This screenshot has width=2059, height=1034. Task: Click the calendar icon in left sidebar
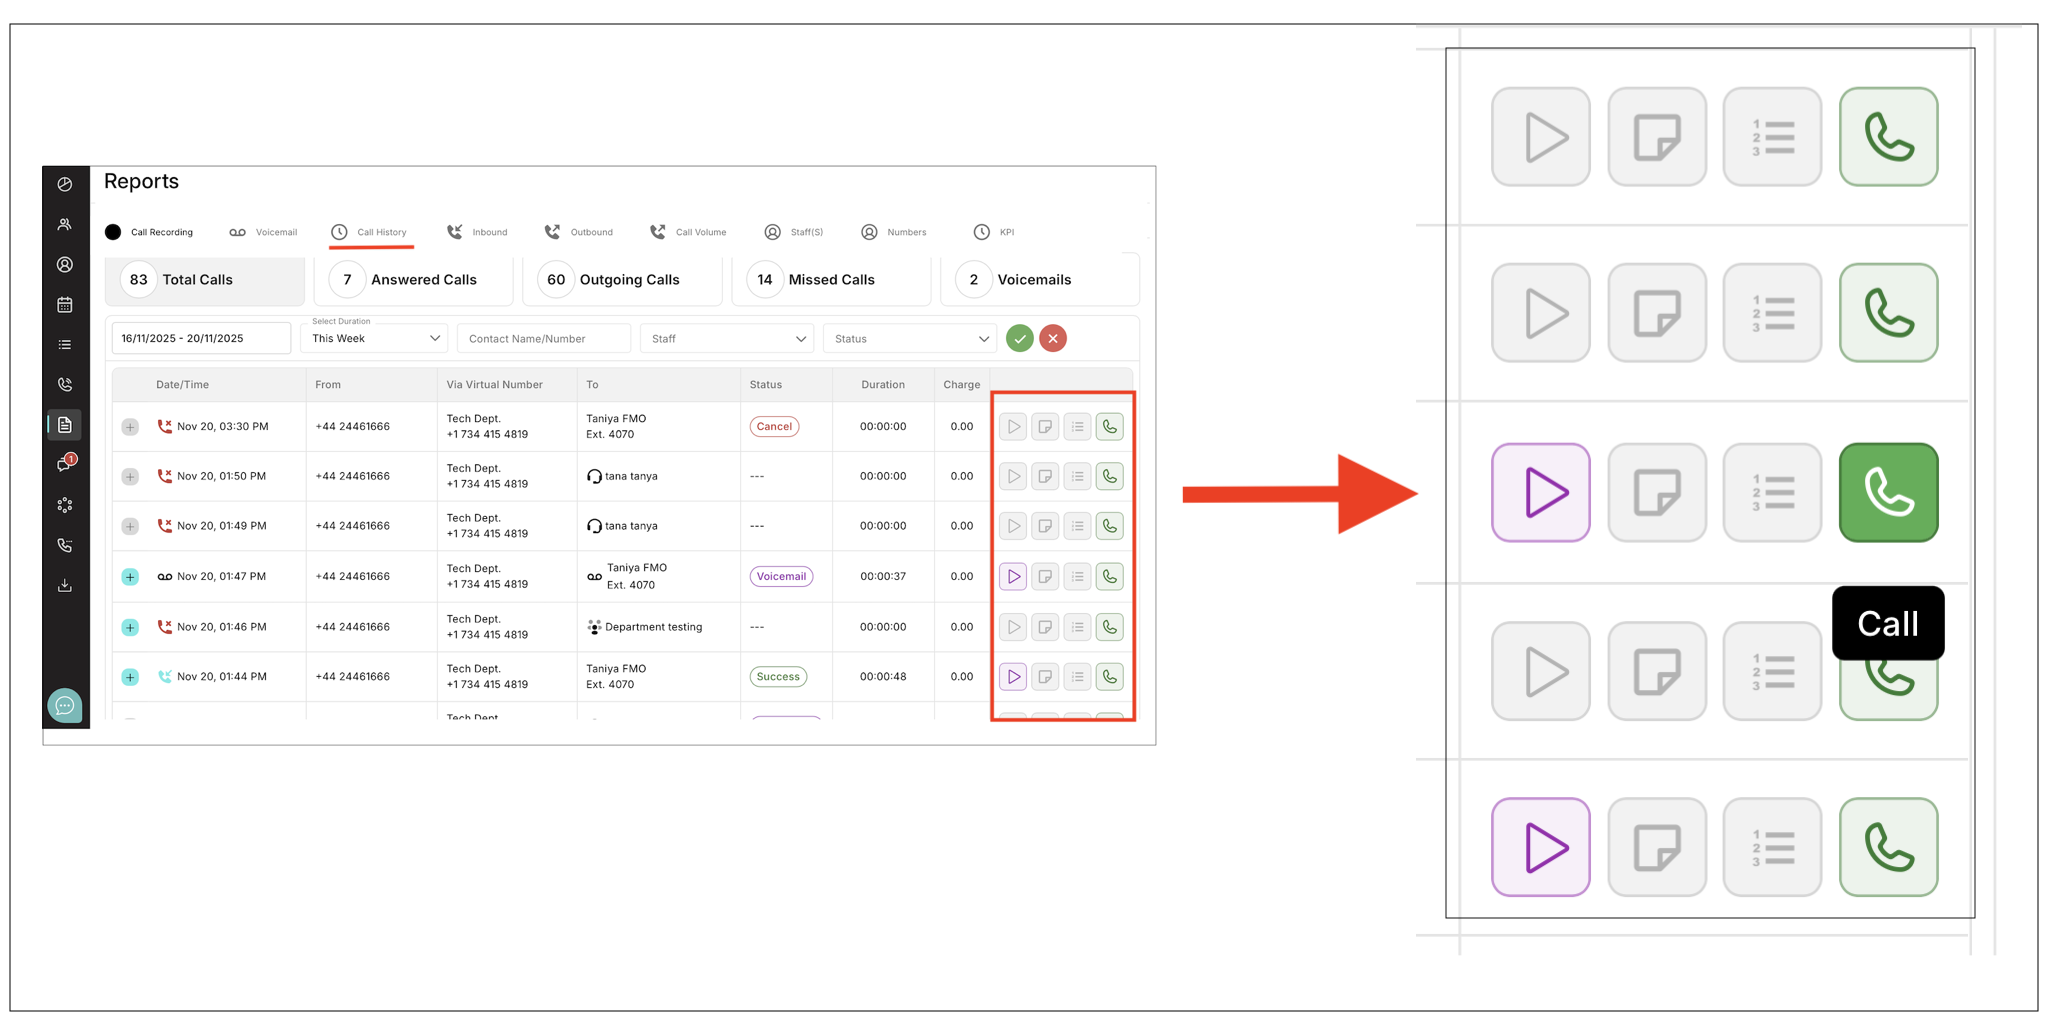(x=65, y=305)
